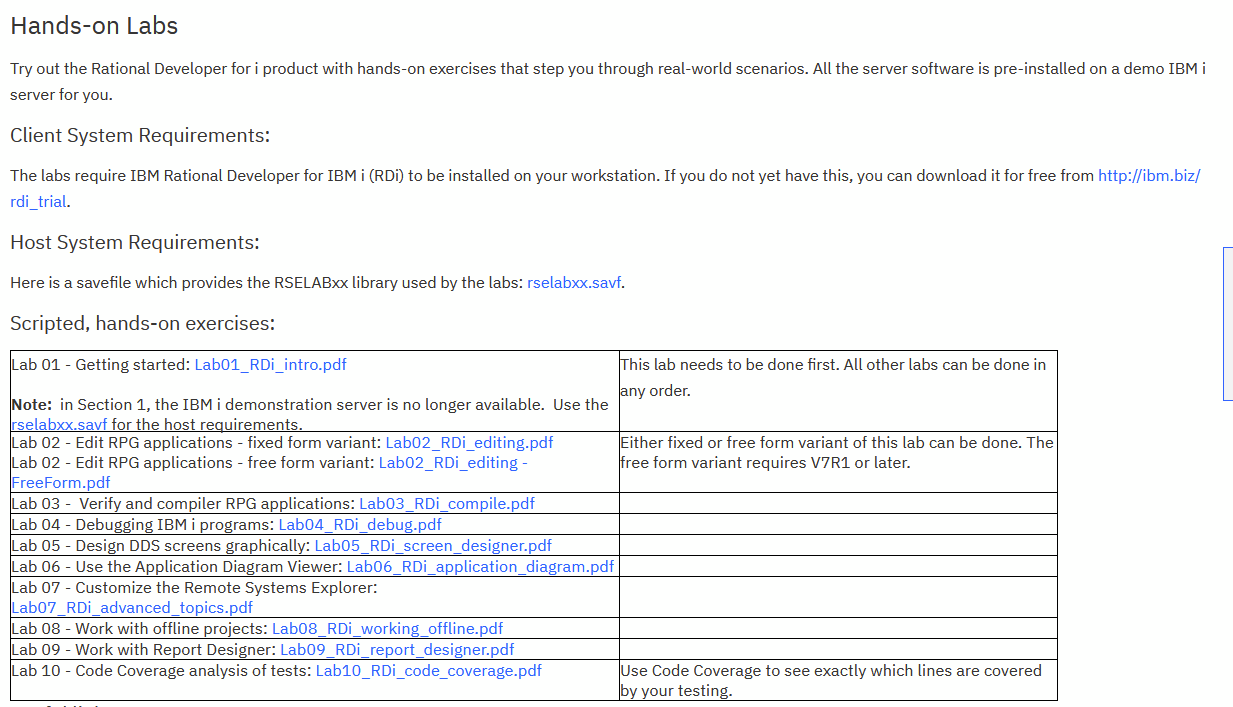Screen dimensions: 1233x707
Task: Open the http://ibm.biz/rdi_trial download link
Action: pos(1148,176)
